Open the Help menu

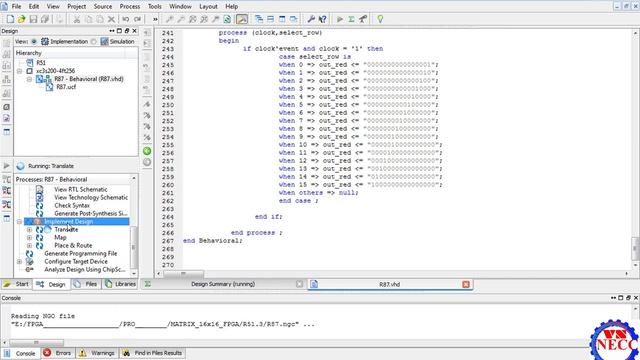coord(231,7)
